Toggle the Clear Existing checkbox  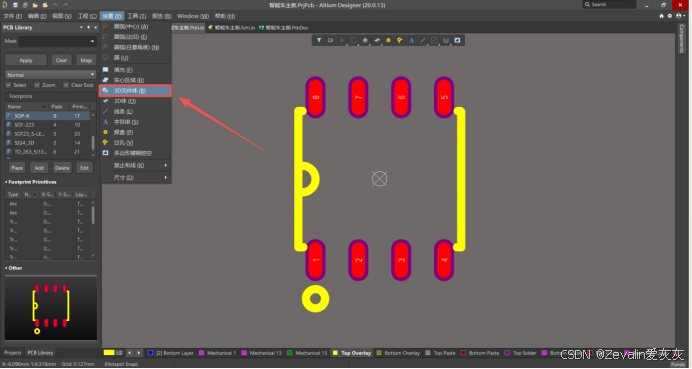(66, 85)
